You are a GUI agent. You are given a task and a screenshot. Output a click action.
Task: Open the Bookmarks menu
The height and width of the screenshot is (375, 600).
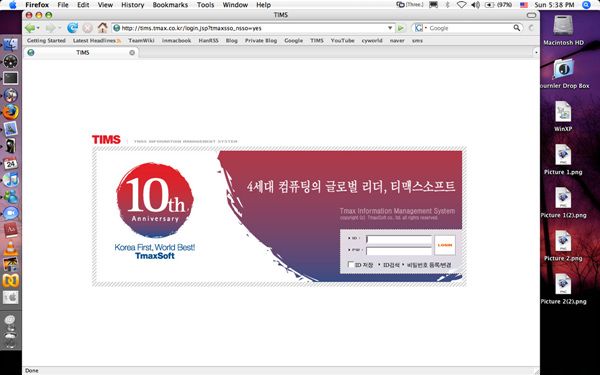(x=170, y=5)
